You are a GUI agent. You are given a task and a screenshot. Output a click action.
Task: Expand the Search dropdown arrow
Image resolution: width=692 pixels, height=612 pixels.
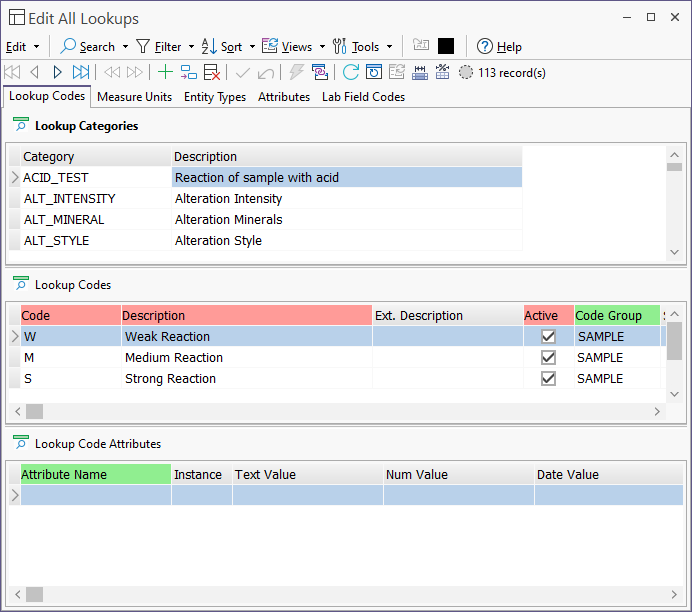point(126,47)
